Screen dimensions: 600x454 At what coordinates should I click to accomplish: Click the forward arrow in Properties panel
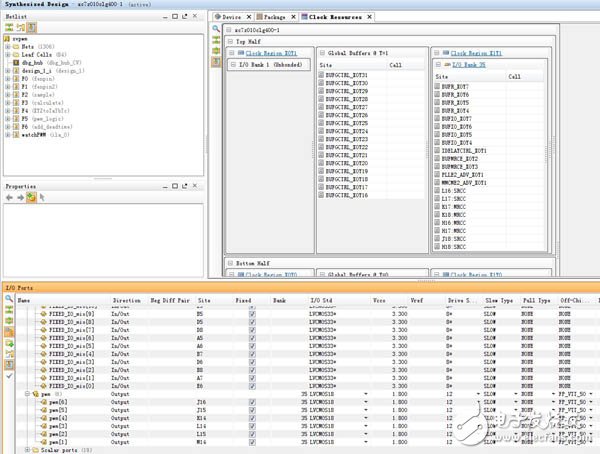20,198
